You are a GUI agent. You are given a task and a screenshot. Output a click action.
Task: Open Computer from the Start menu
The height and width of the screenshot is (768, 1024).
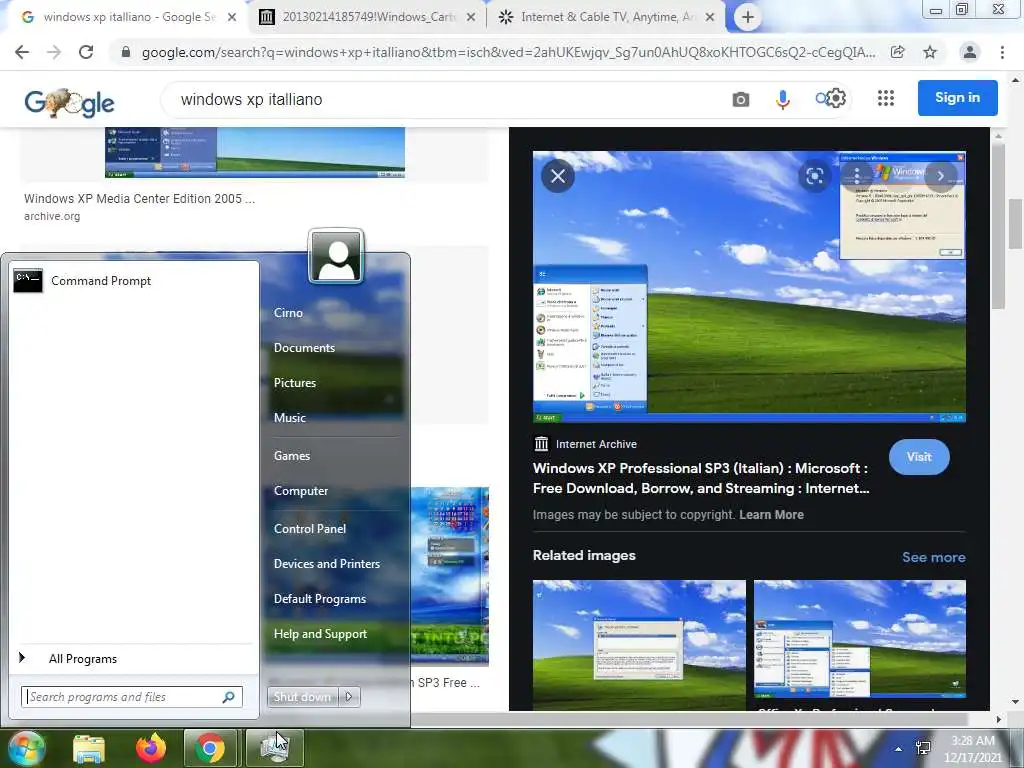(x=301, y=490)
